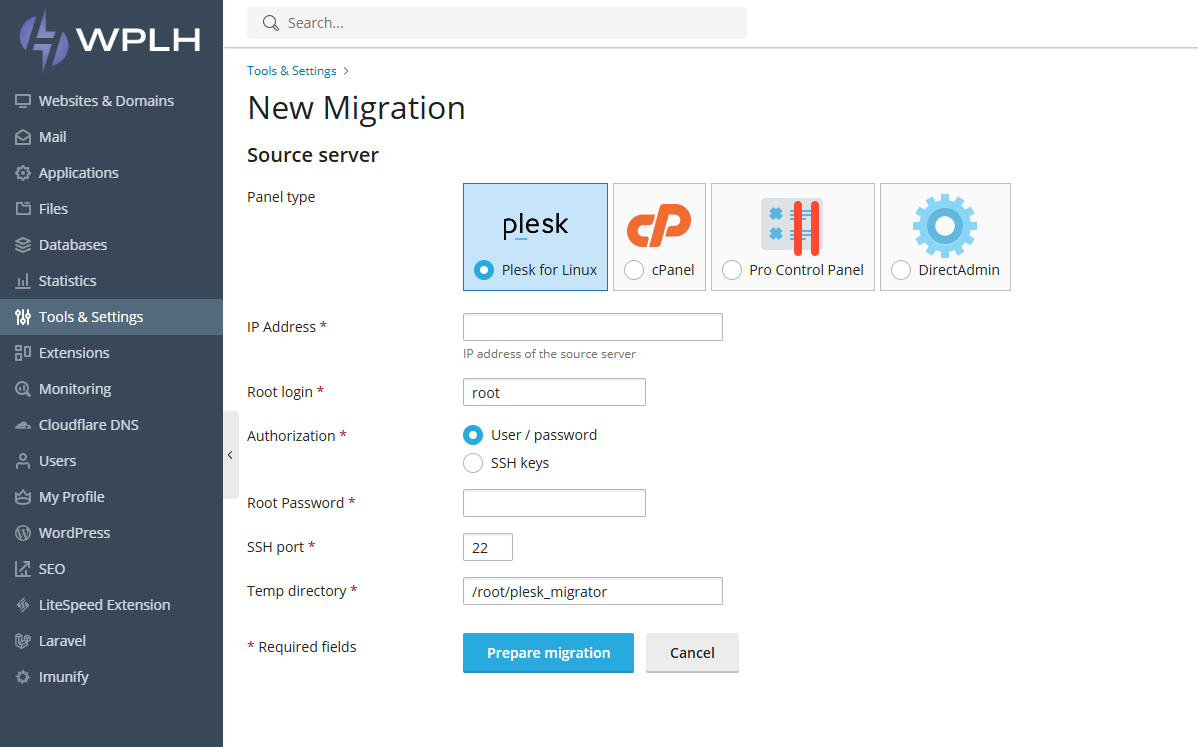Click the Tools & Settings sliders icon
1198x747 pixels.
23,317
